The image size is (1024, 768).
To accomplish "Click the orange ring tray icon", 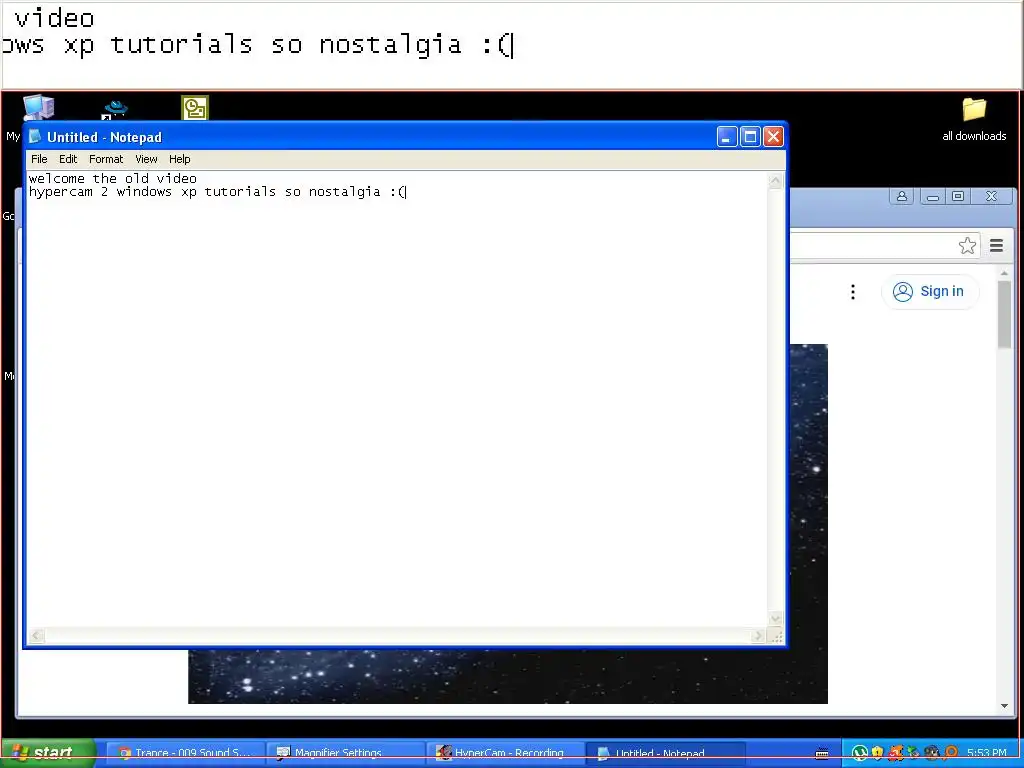I will [x=950, y=753].
